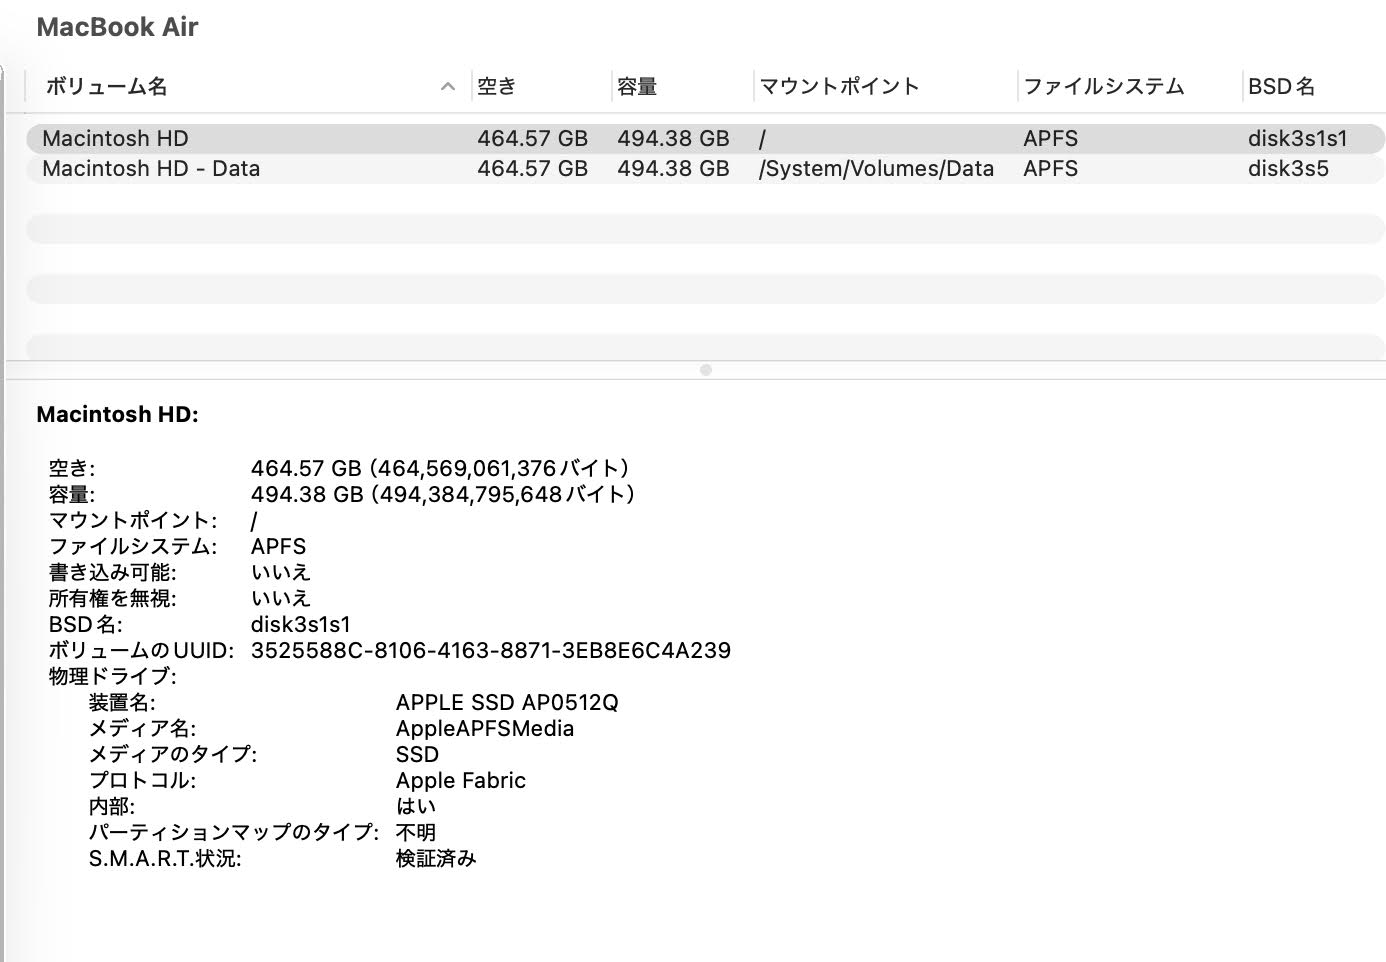Click the MacBook Air title heading
This screenshot has width=1386, height=962.
tap(117, 27)
